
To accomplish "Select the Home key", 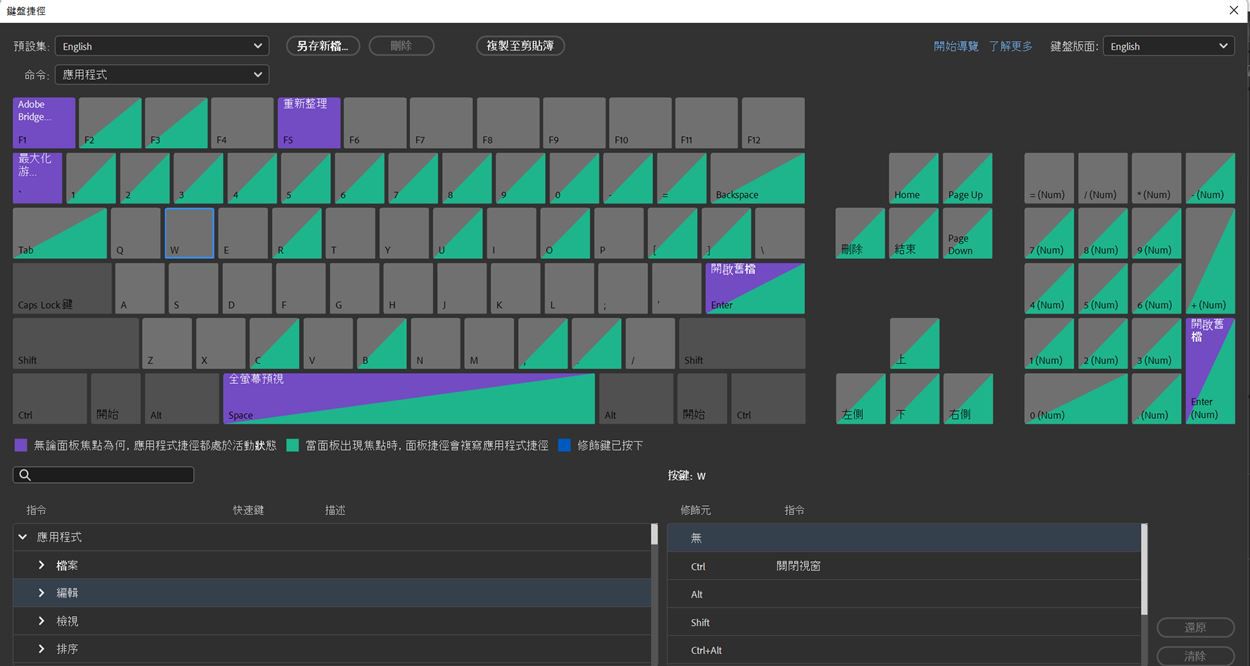I will 914,178.
